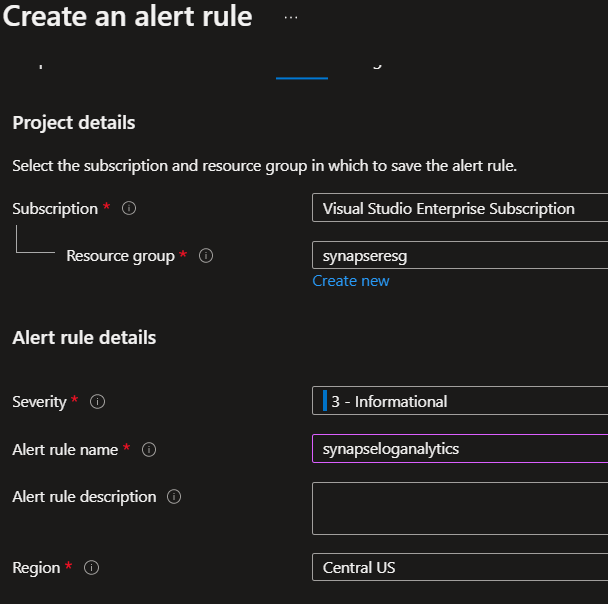Click the Alert rule name text field
Screen dimensions: 608x604
[x=460, y=449]
